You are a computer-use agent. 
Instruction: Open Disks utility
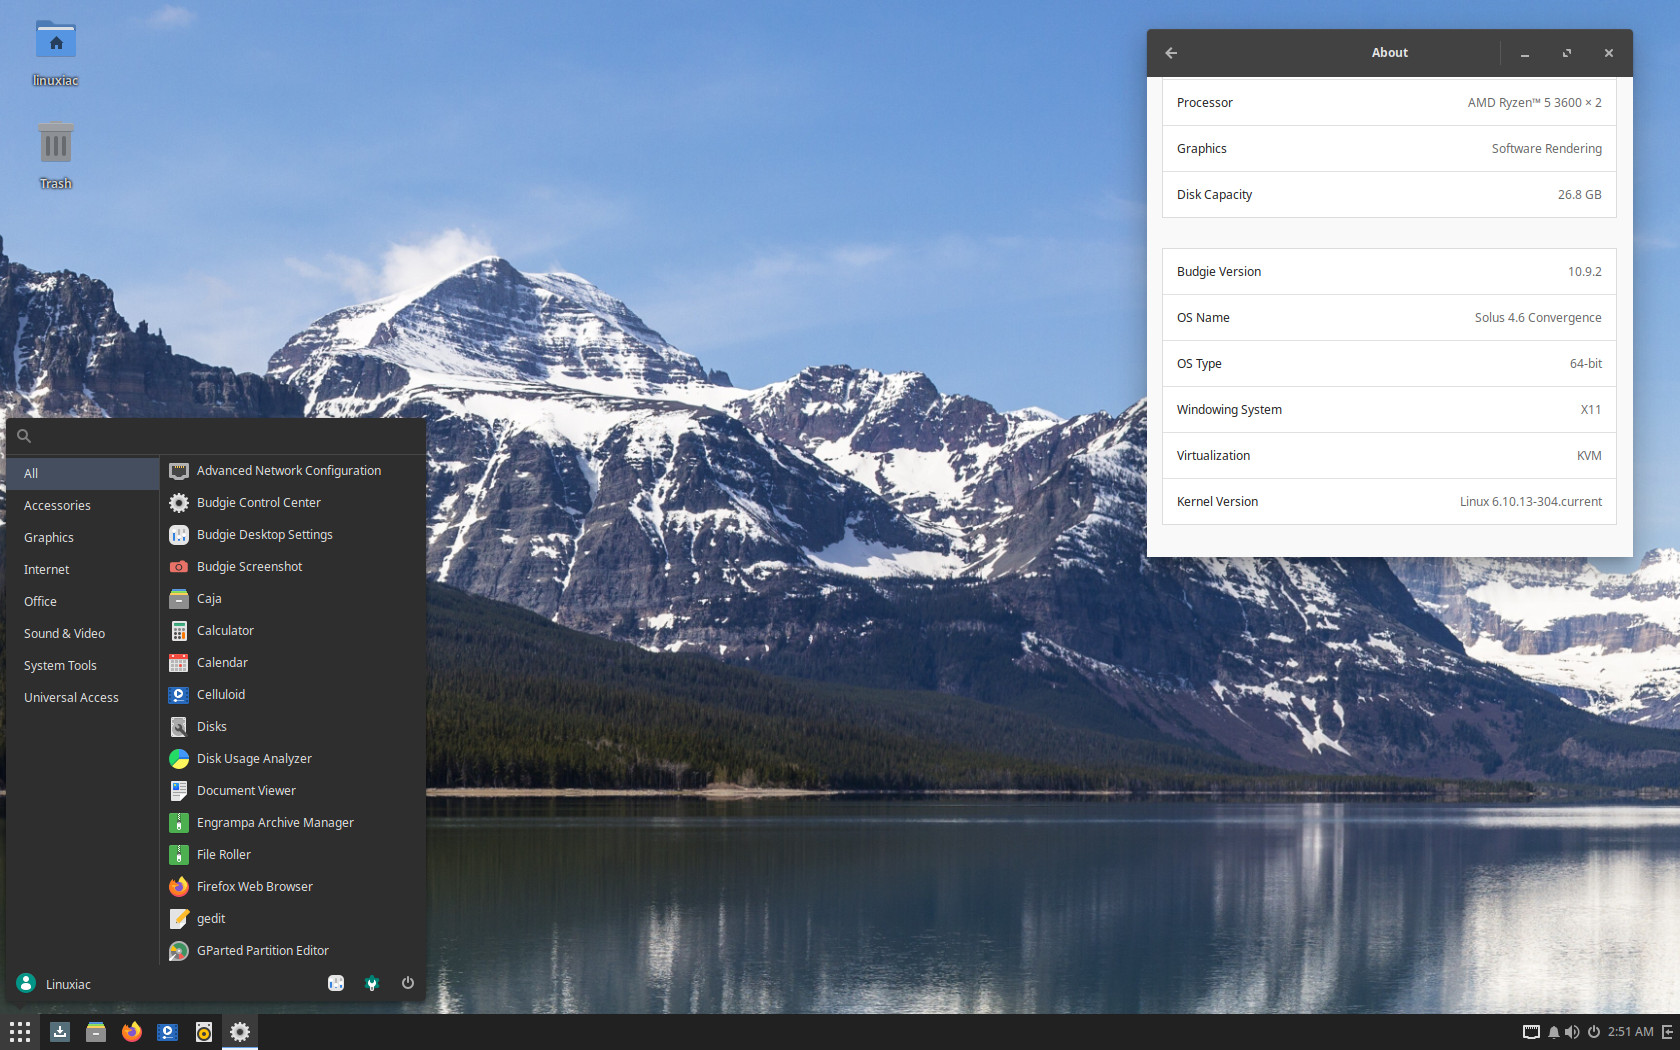(x=292, y=727)
